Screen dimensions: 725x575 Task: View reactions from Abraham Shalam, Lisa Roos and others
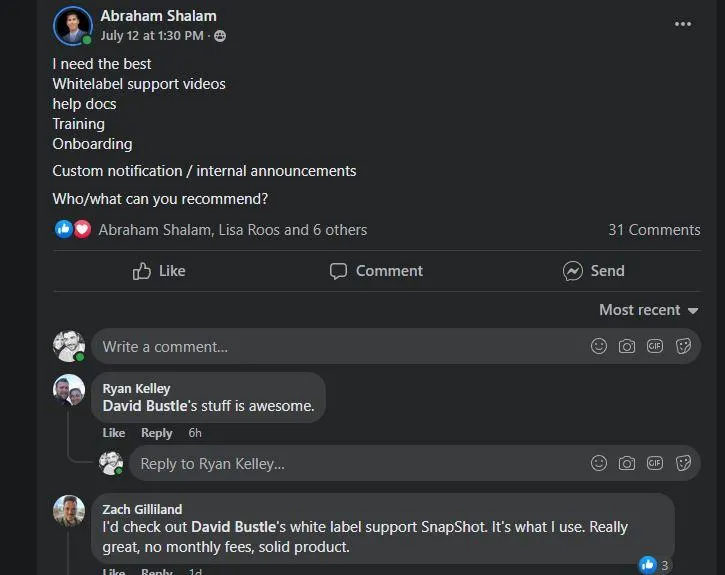[x=232, y=230]
